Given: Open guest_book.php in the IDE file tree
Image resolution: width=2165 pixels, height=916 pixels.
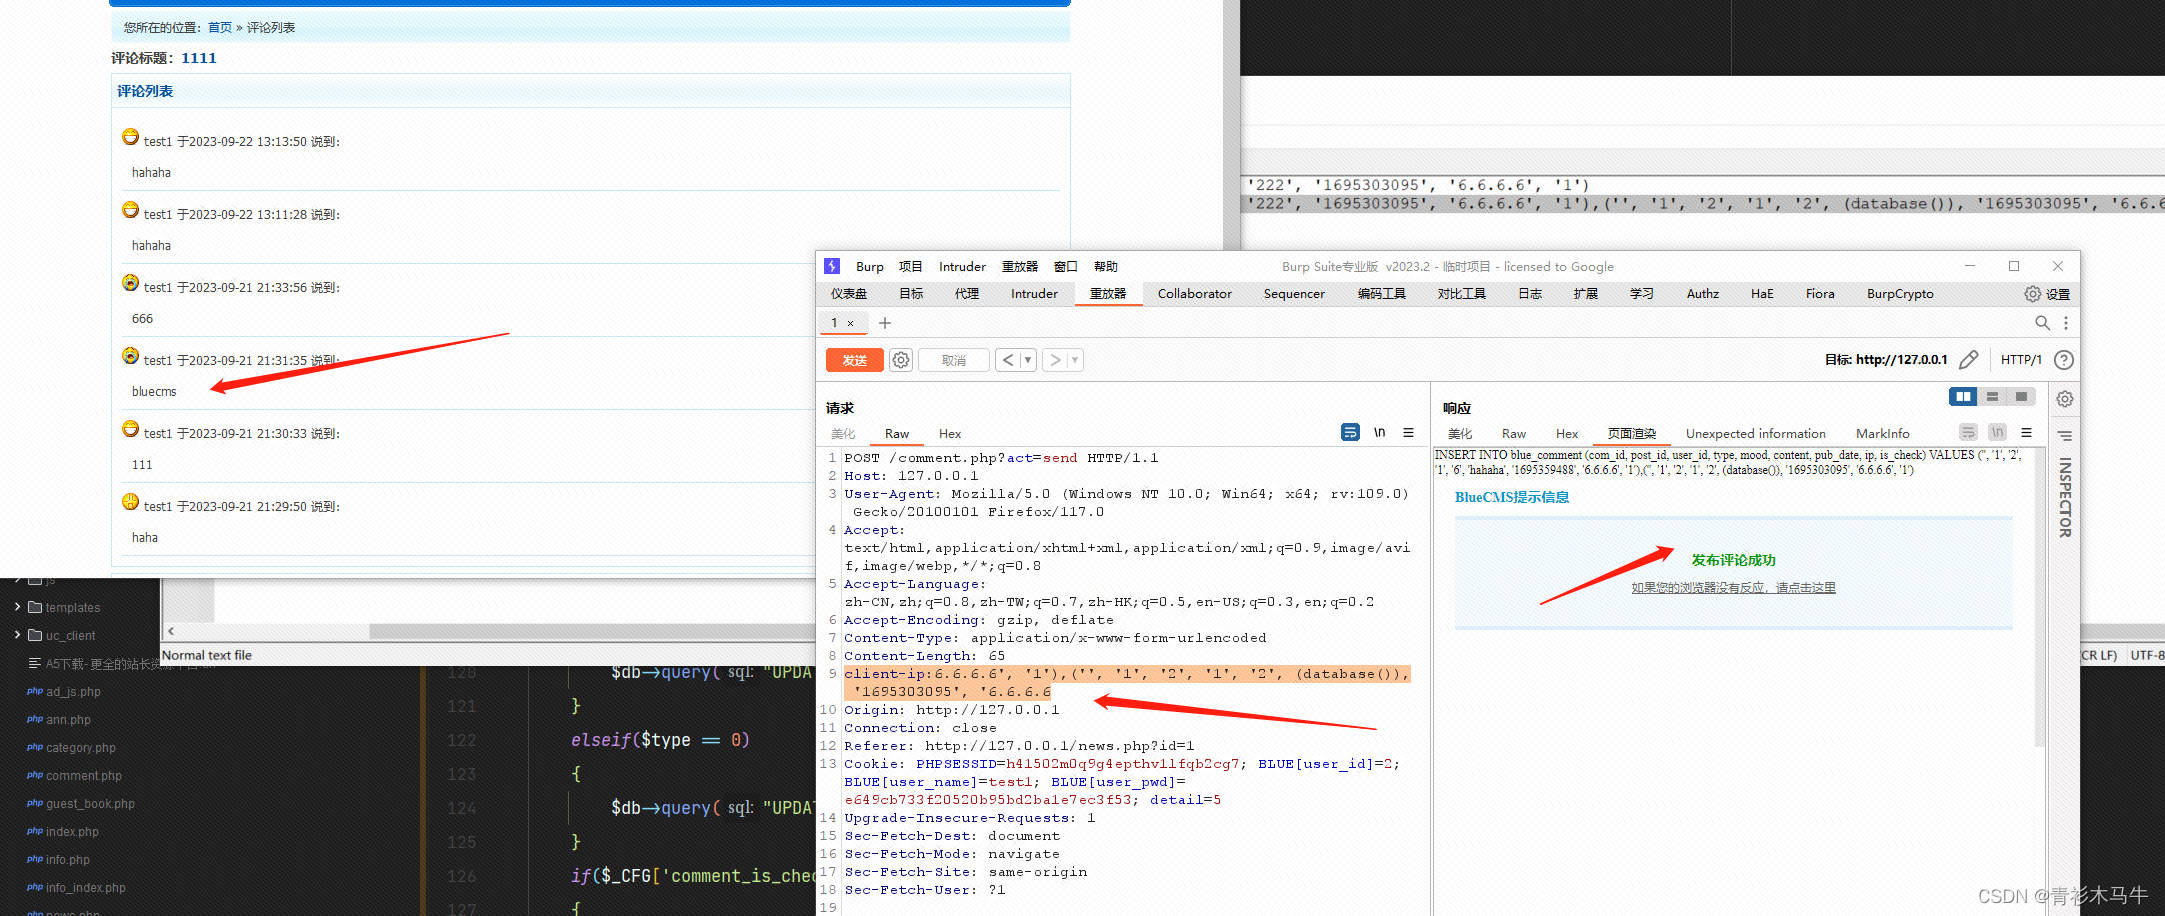Looking at the screenshot, I should pyautogui.click(x=90, y=804).
